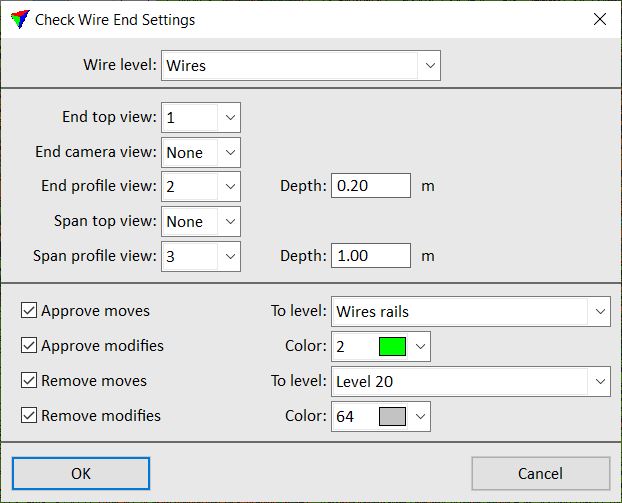Viewport: 622px width, 503px height.
Task: Confirm settings with the OK button
Action: click(x=81, y=473)
